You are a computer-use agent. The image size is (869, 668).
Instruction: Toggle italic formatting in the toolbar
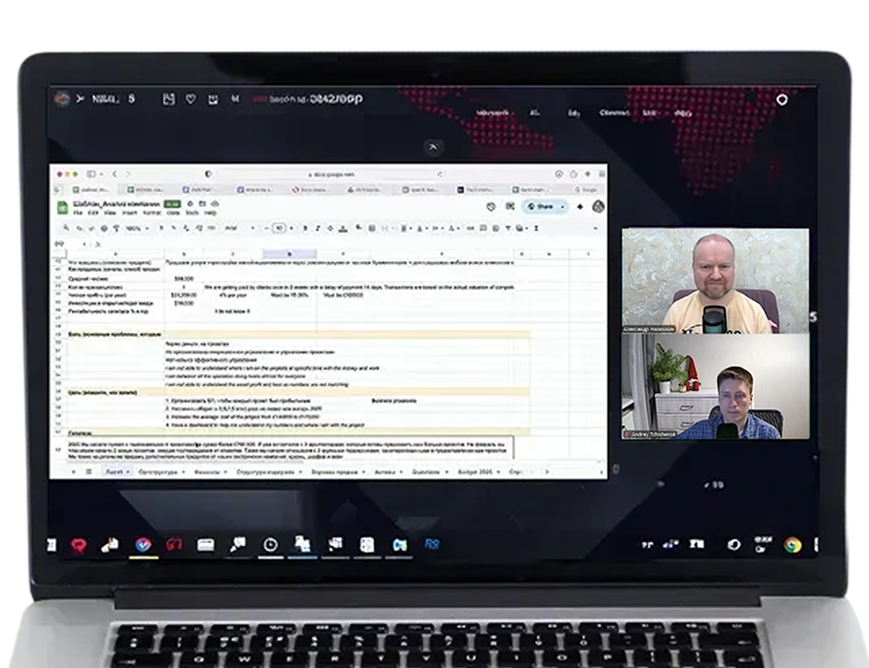(318, 228)
